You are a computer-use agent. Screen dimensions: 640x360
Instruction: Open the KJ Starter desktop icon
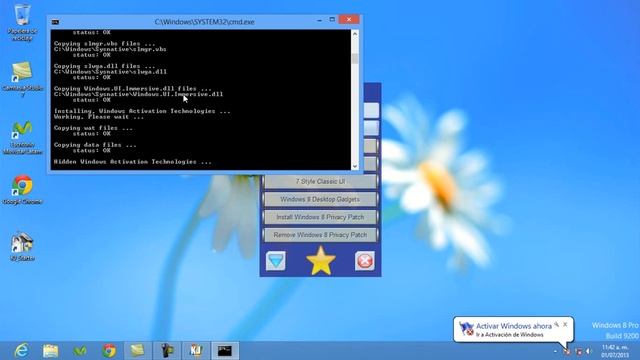coord(22,247)
